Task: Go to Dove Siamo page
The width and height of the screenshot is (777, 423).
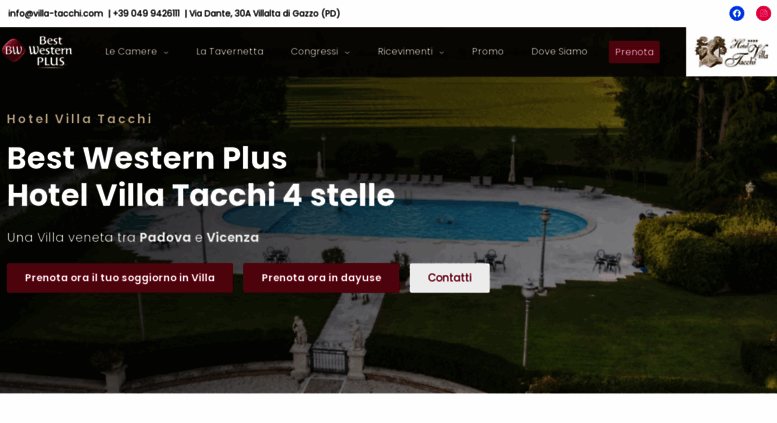Action: click(559, 52)
